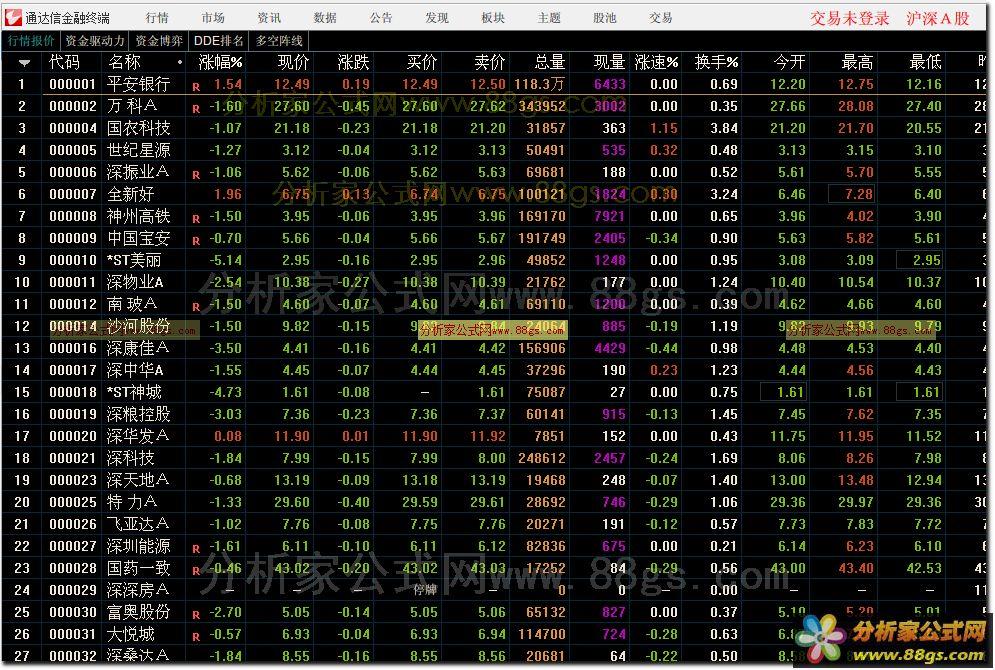Select stock name *ST美丽

coord(134,260)
